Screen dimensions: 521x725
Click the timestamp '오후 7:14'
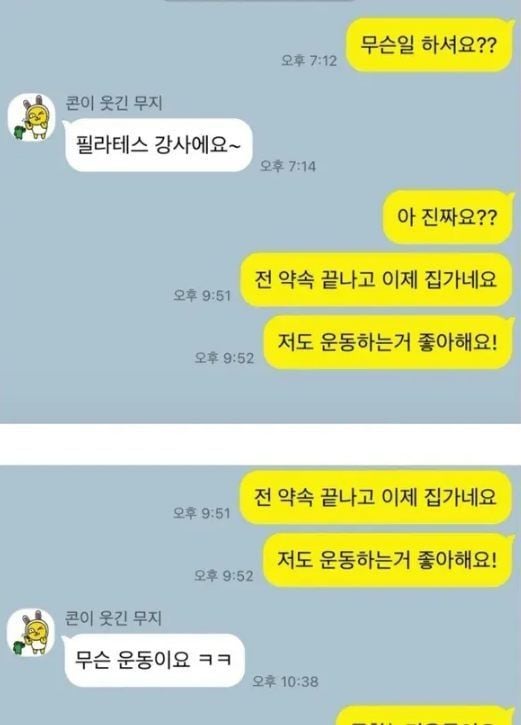[288, 166]
